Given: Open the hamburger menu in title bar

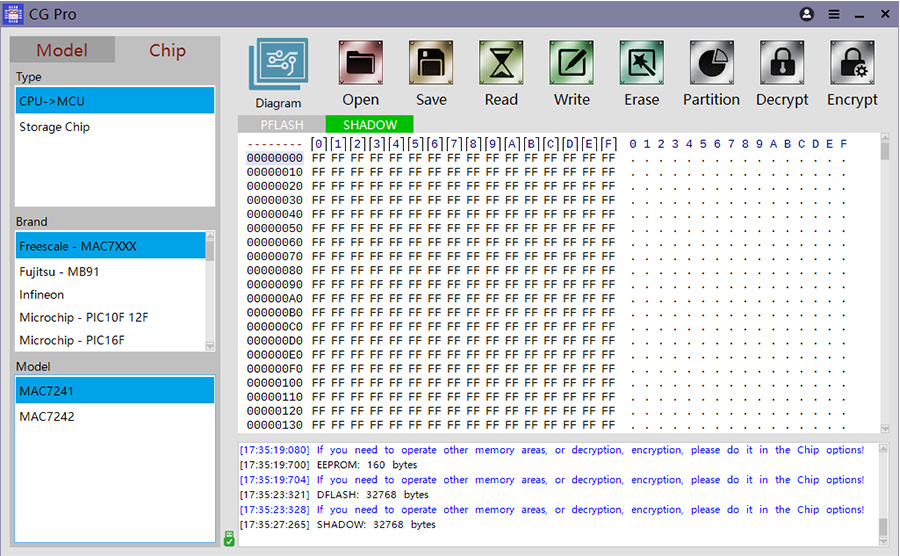Looking at the screenshot, I should point(834,15).
